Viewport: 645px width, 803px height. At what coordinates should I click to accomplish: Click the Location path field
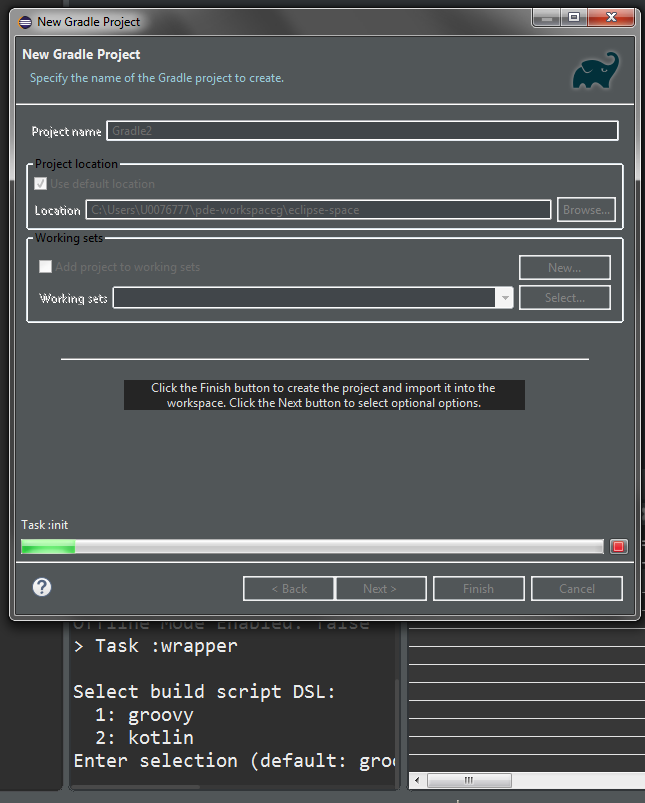(318, 209)
